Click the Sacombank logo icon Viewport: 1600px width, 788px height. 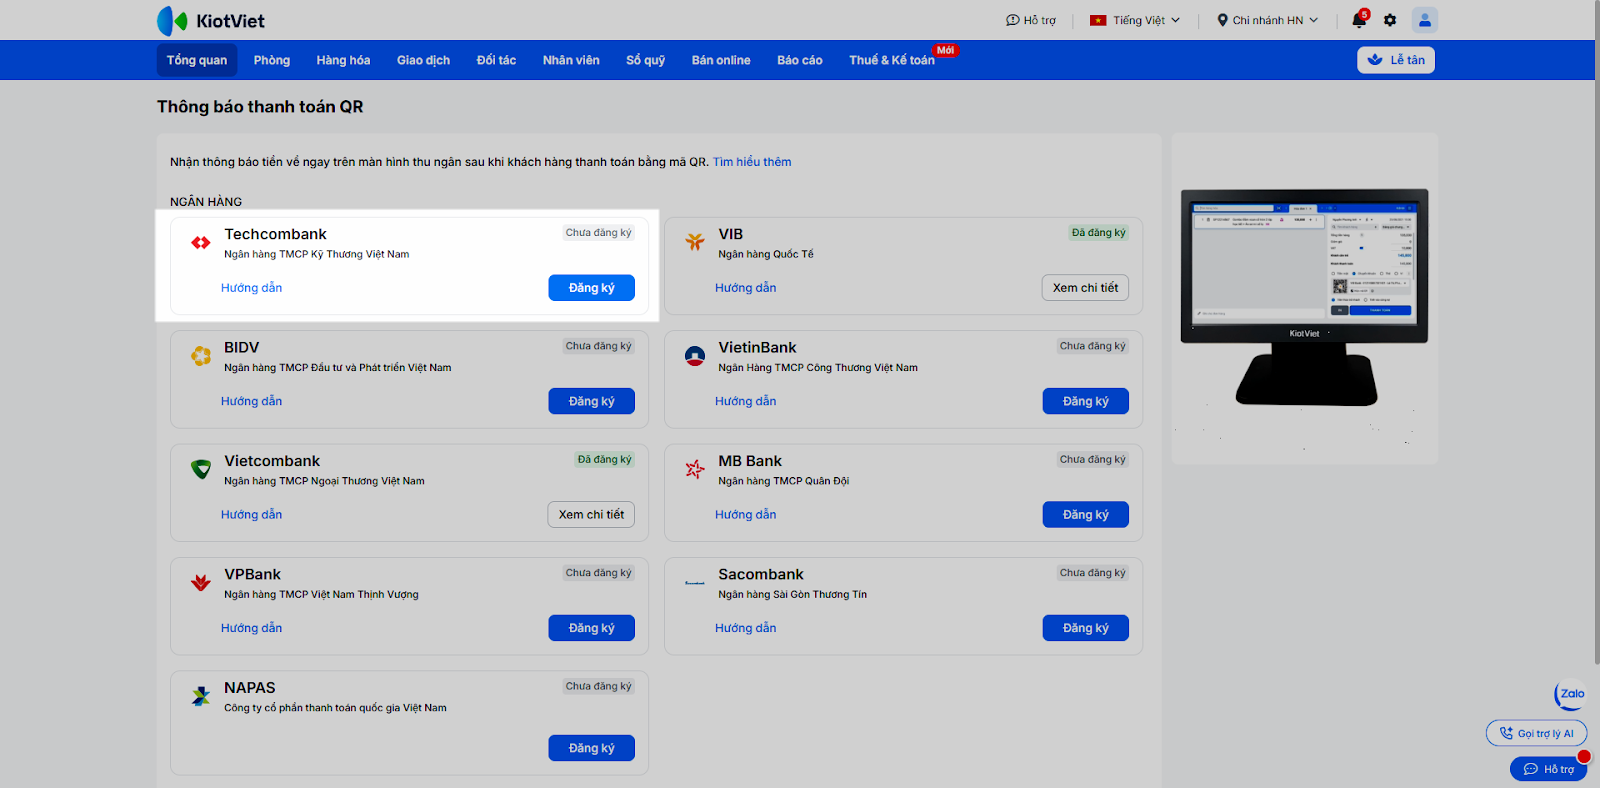pyautogui.click(x=695, y=582)
